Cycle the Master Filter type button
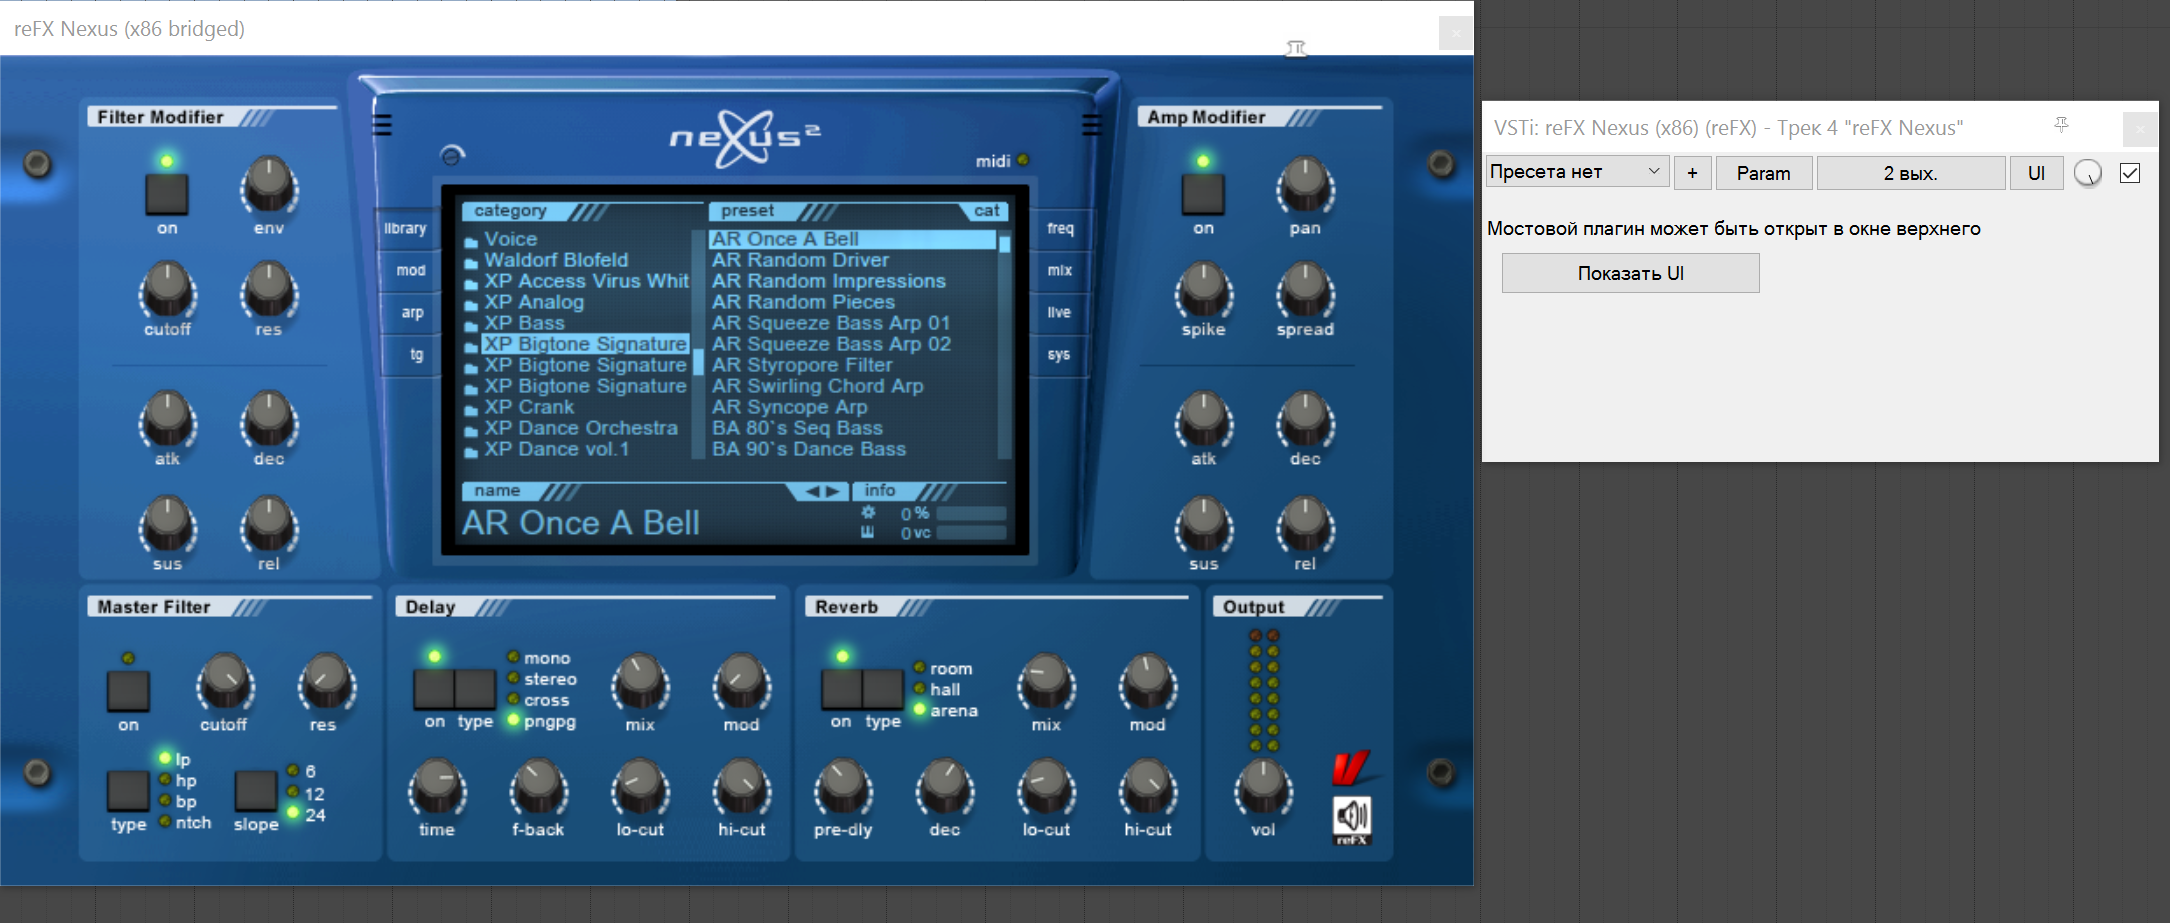Viewport: 2170px width, 923px height. pos(128,790)
